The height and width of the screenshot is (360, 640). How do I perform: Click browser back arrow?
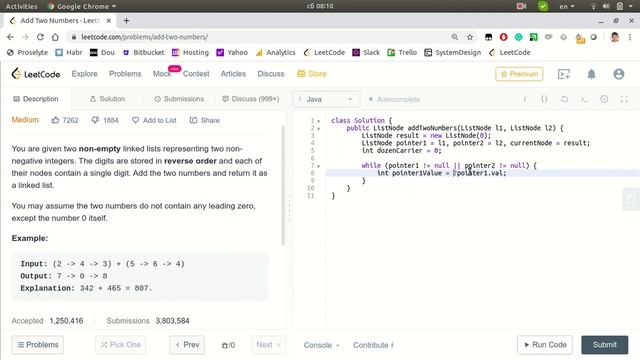[10, 37]
